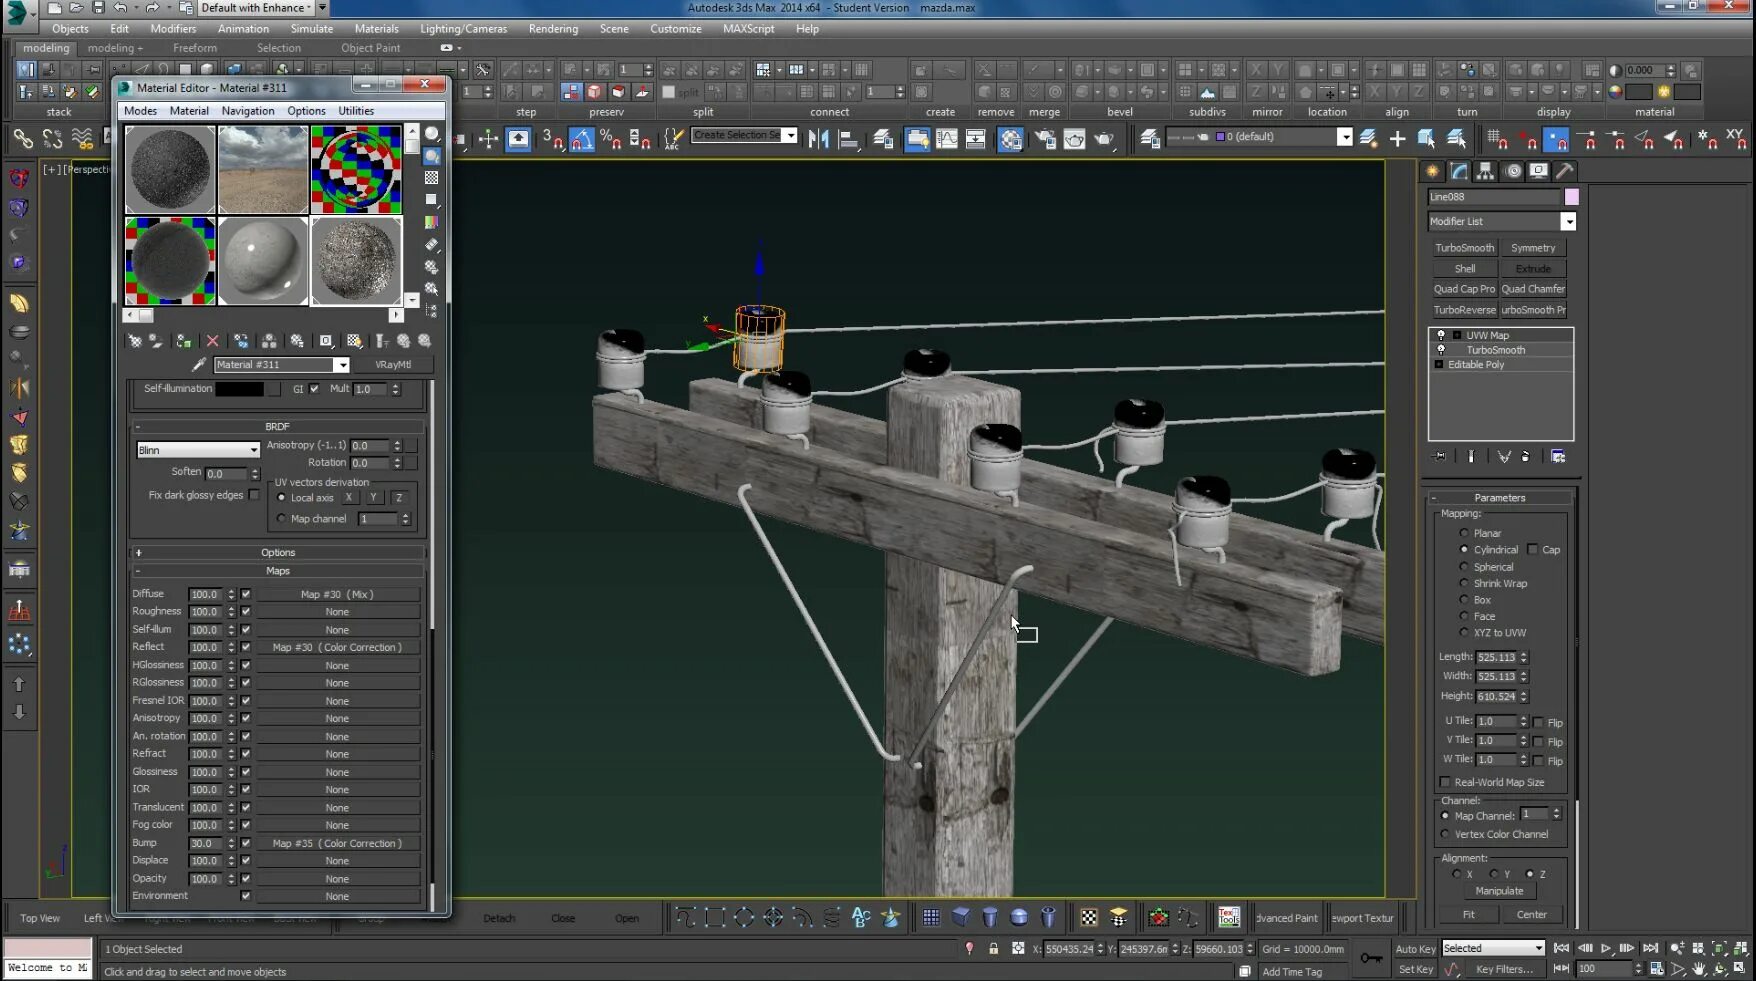Select Vertex Color Channel radio button
Viewport: 1756px width, 981px height.
click(x=1445, y=834)
